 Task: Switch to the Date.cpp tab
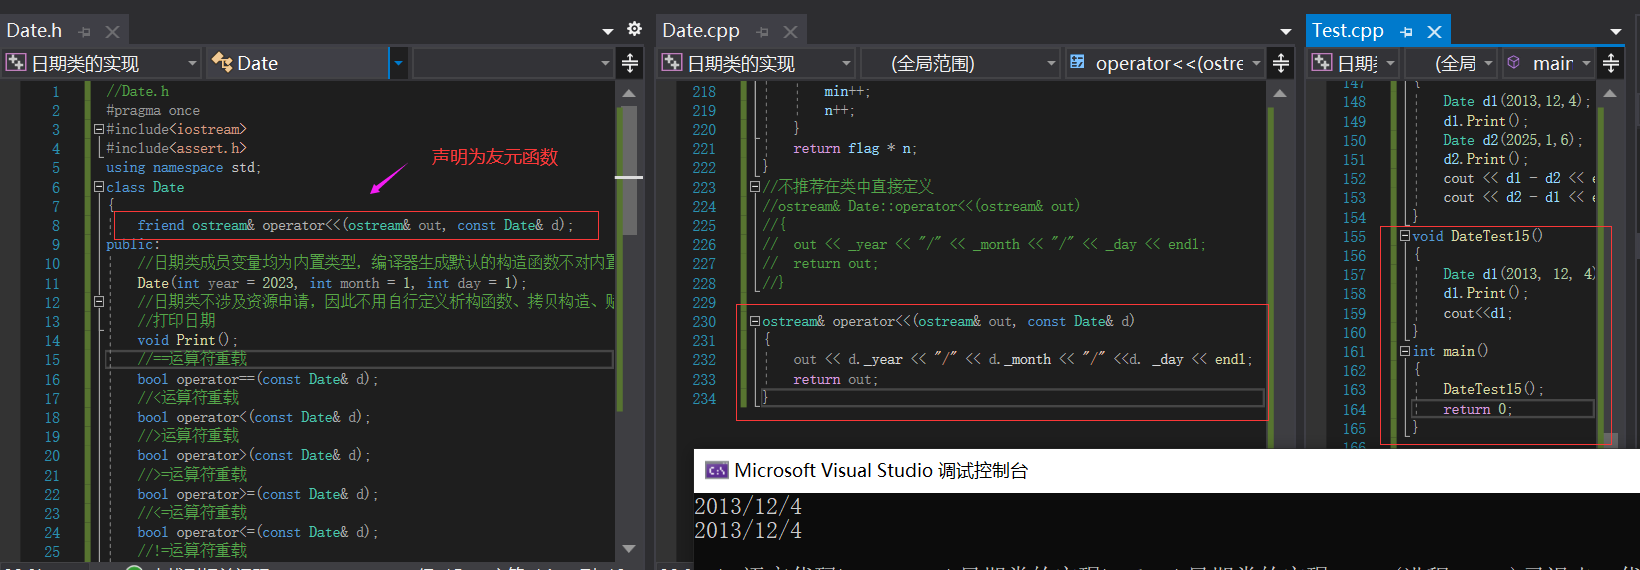[x=701, y=31]
